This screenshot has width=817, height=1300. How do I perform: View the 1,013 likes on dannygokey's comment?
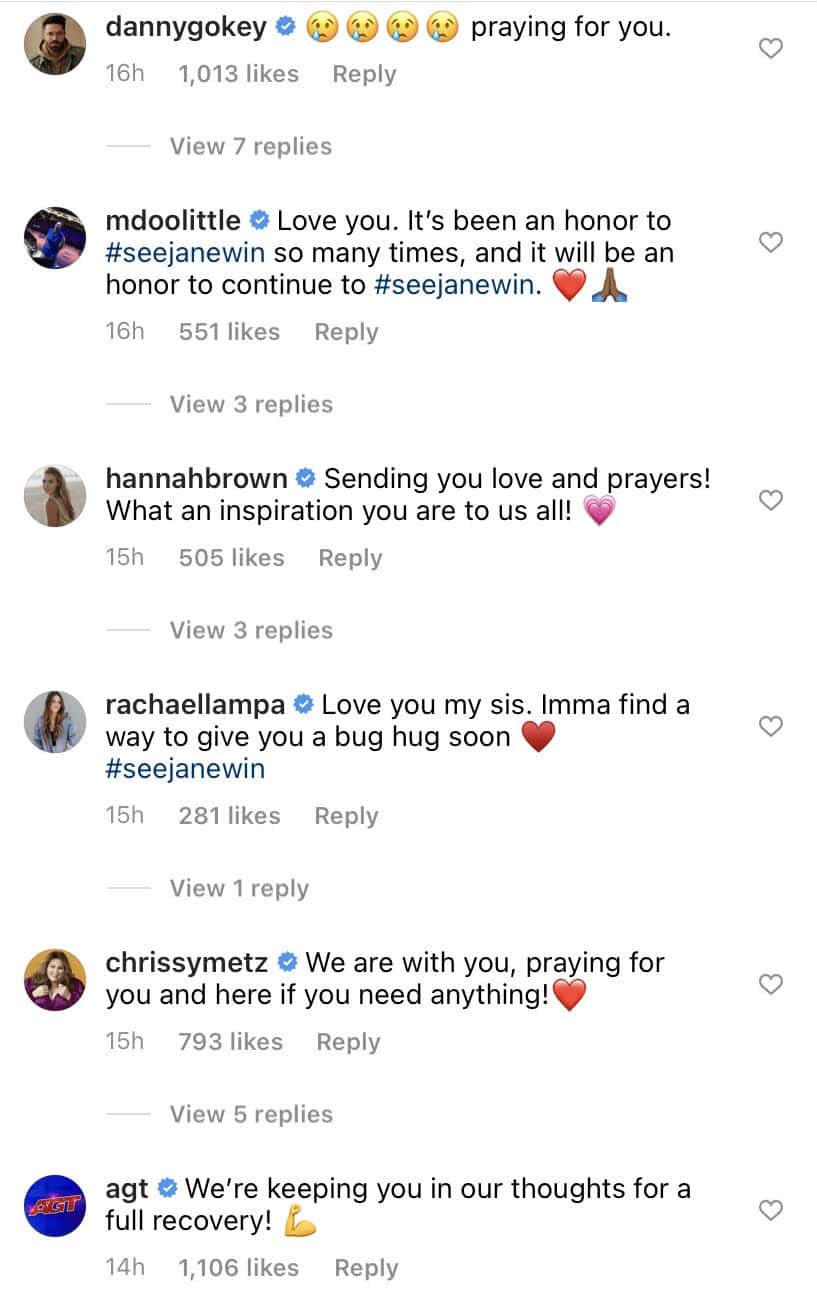238,74
